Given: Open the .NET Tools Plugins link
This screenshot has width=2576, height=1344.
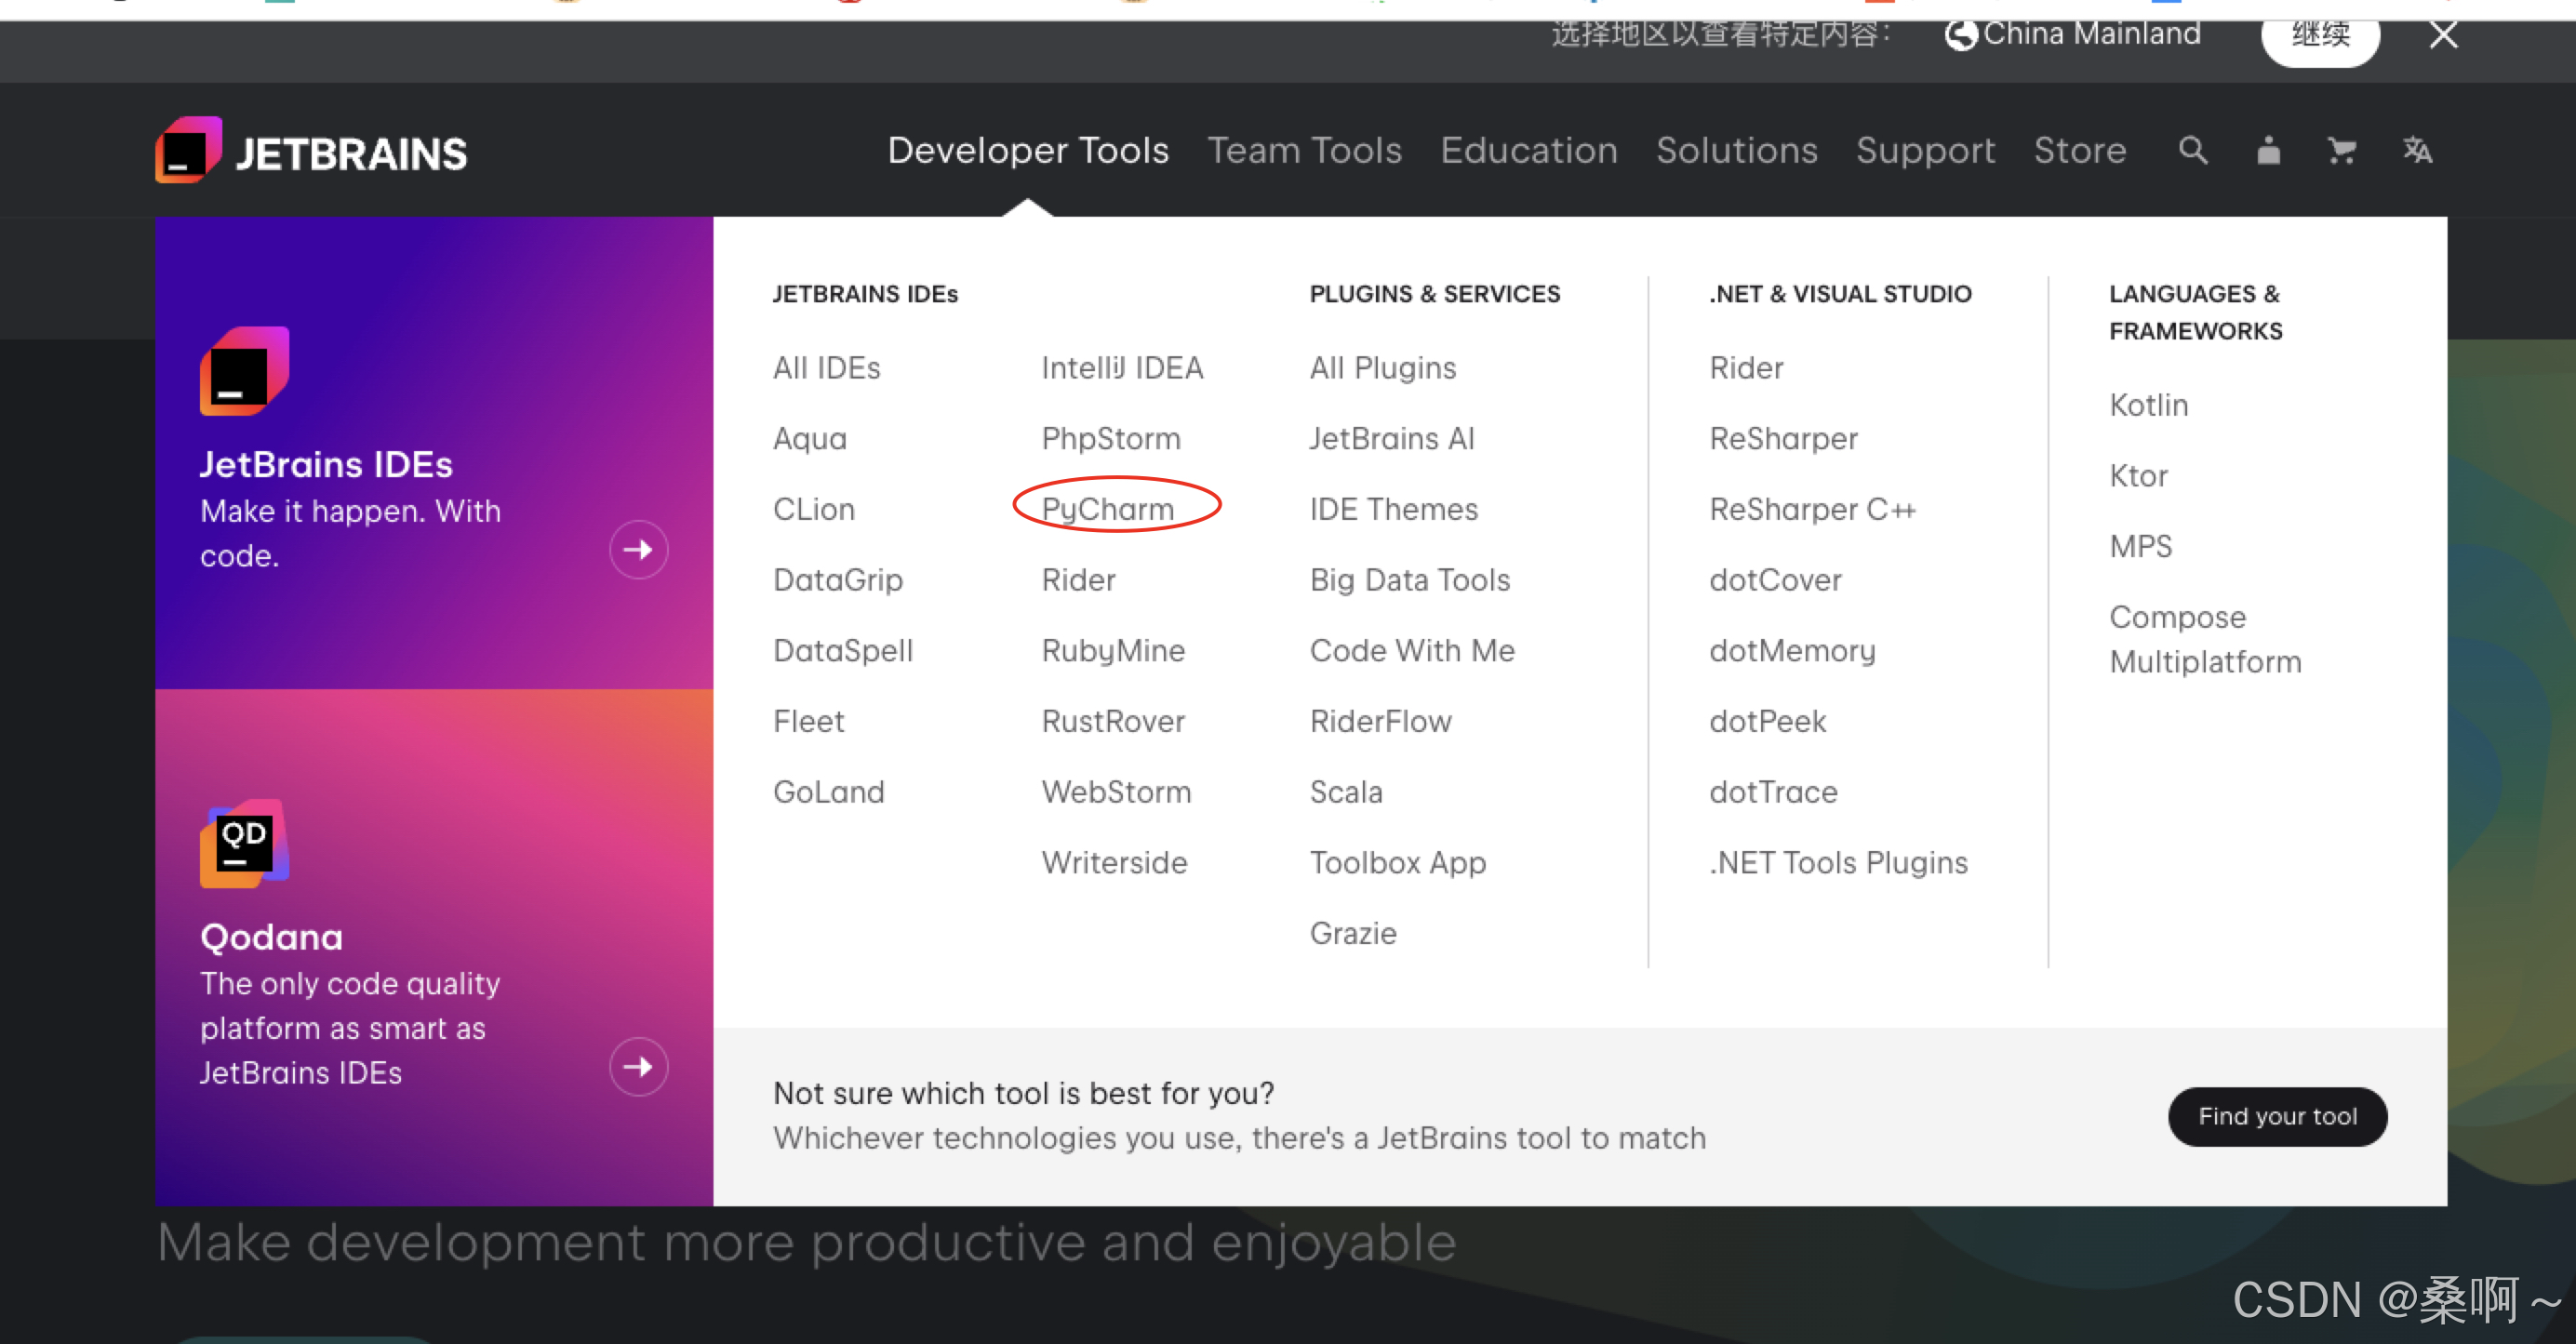Looking at the screenshot, I should click(x=1838, y=863).
